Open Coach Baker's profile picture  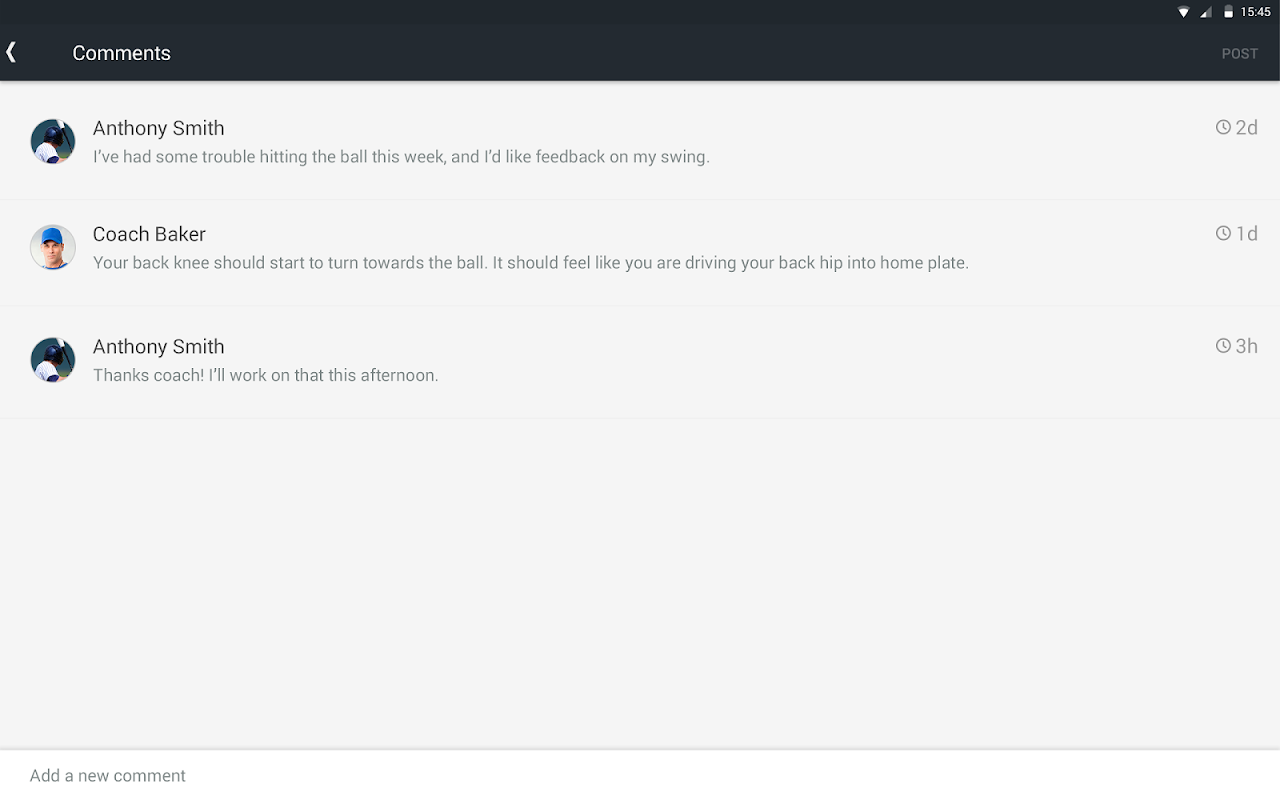pyautogui.click(x=53, y=247)
